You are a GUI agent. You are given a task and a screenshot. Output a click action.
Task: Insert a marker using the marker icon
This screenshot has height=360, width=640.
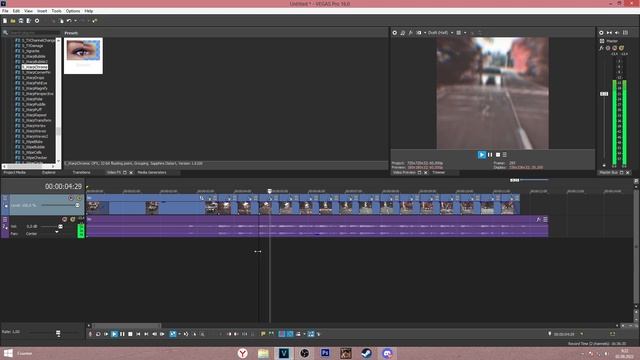tap(263, 334)
